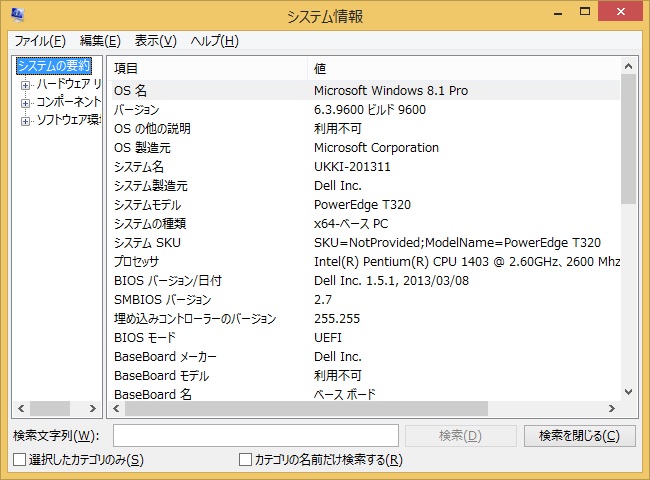Screen dimensions: 650x480
Task: Select the BaseBoard メーカー row
Action: pos(366,357)
